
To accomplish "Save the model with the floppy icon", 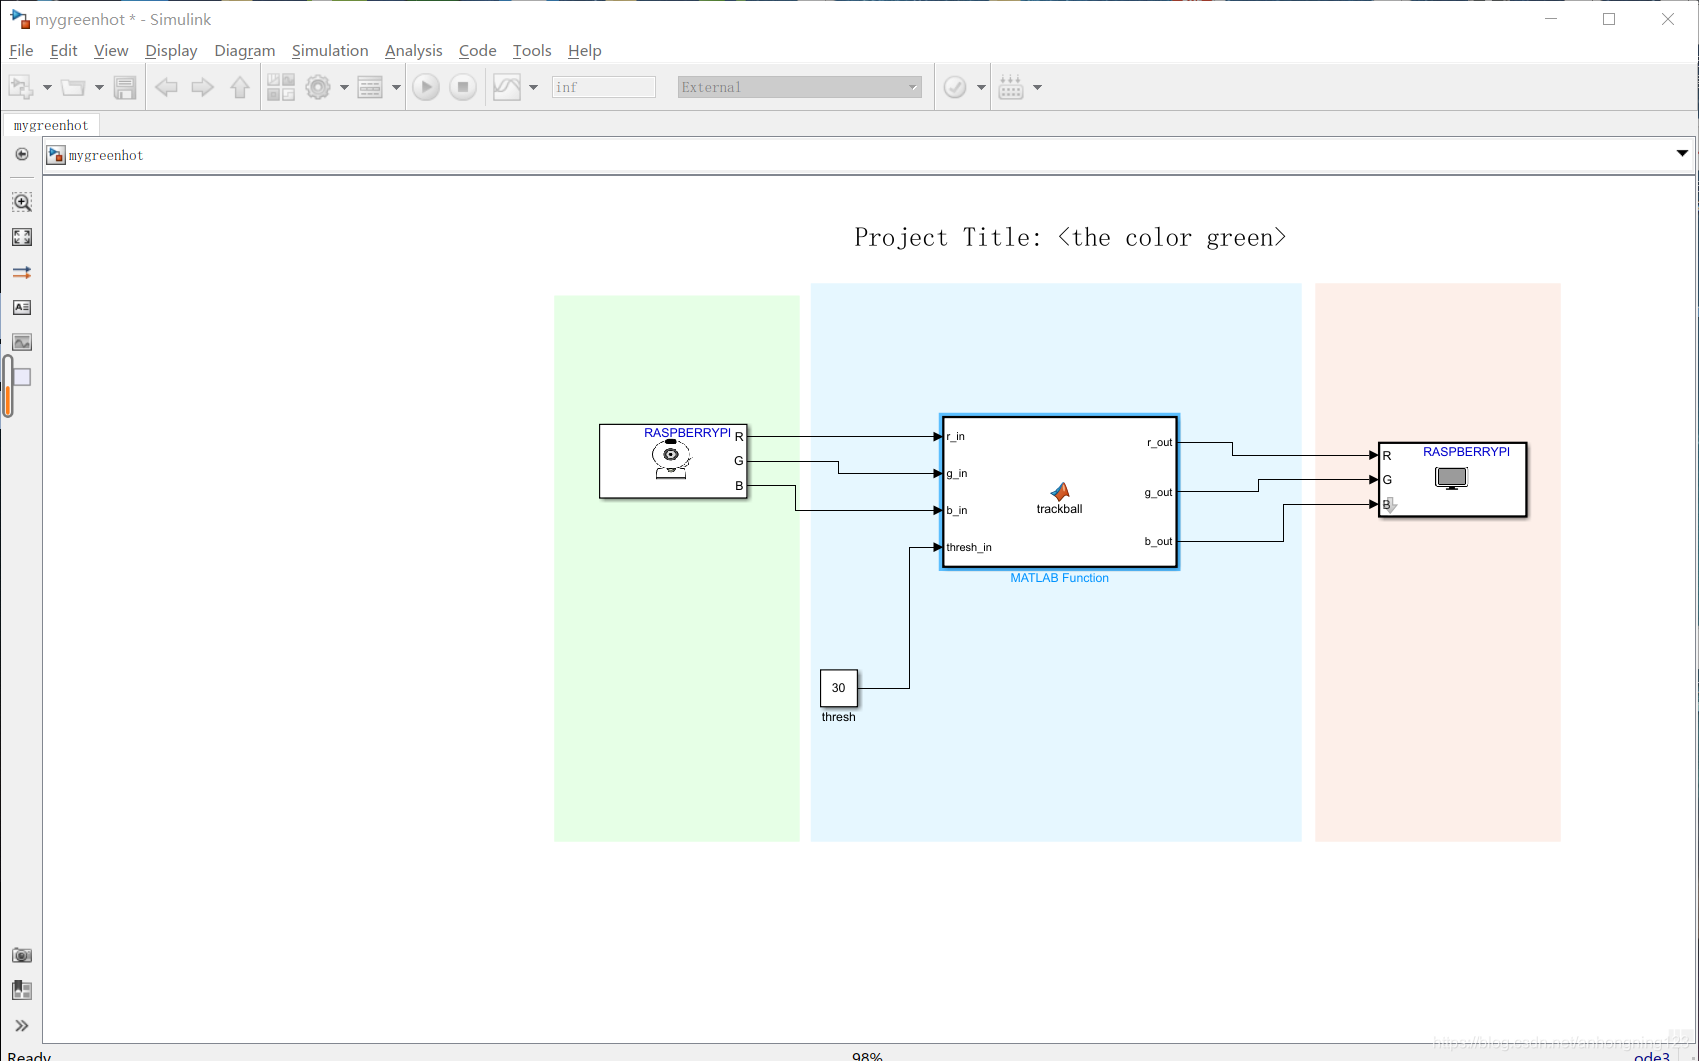I will coord(125,88).
